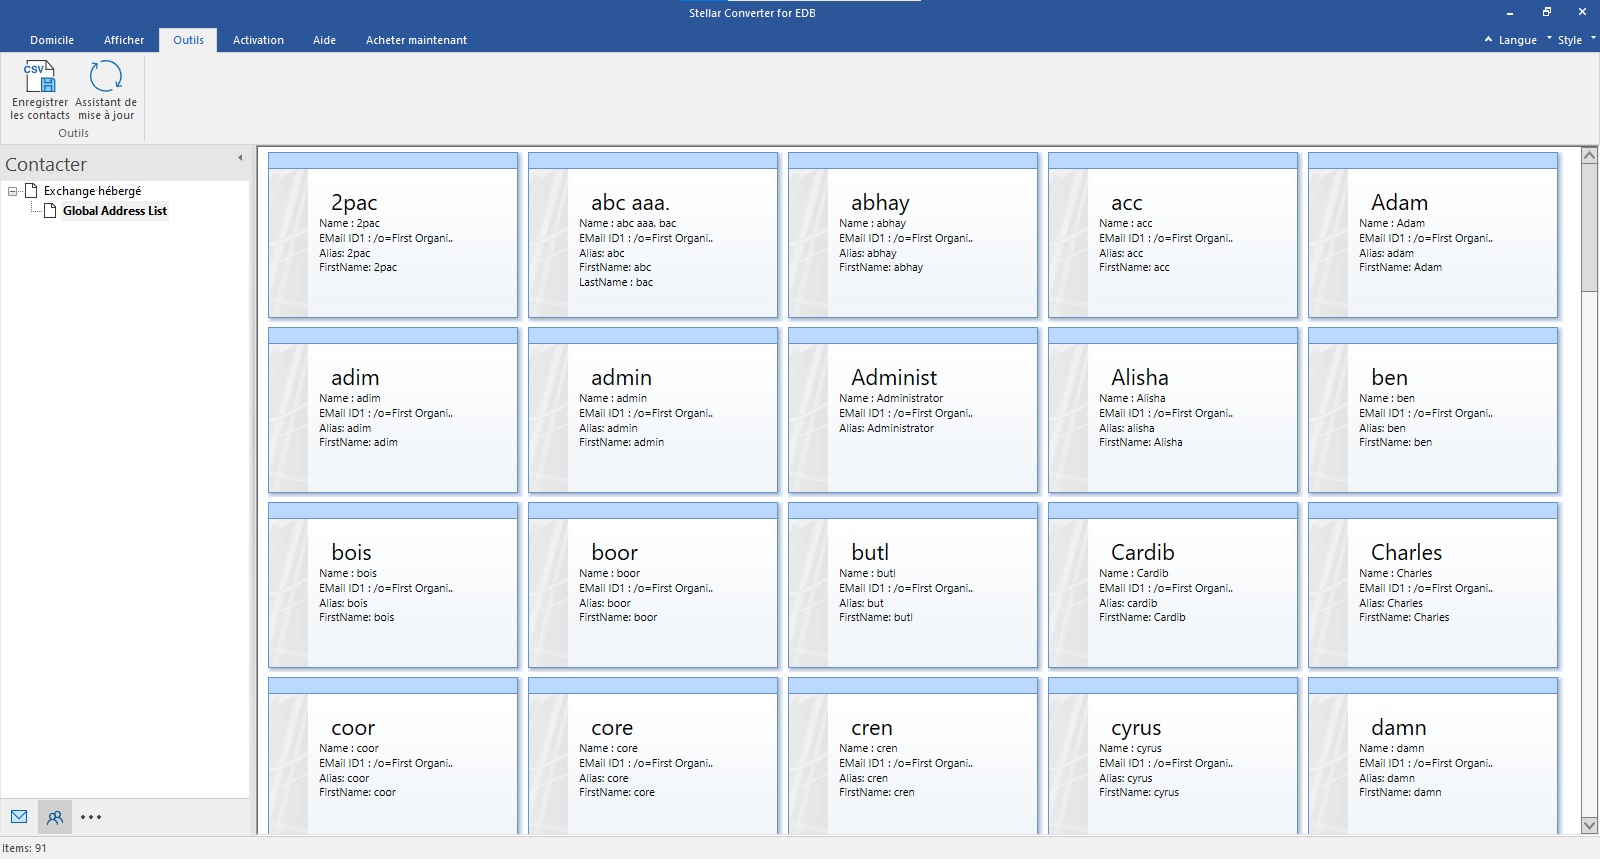Viewport: 1600px width, 859px height.
Task: Click 'FirstName: Cardib' text
Action: point(1142,618)
